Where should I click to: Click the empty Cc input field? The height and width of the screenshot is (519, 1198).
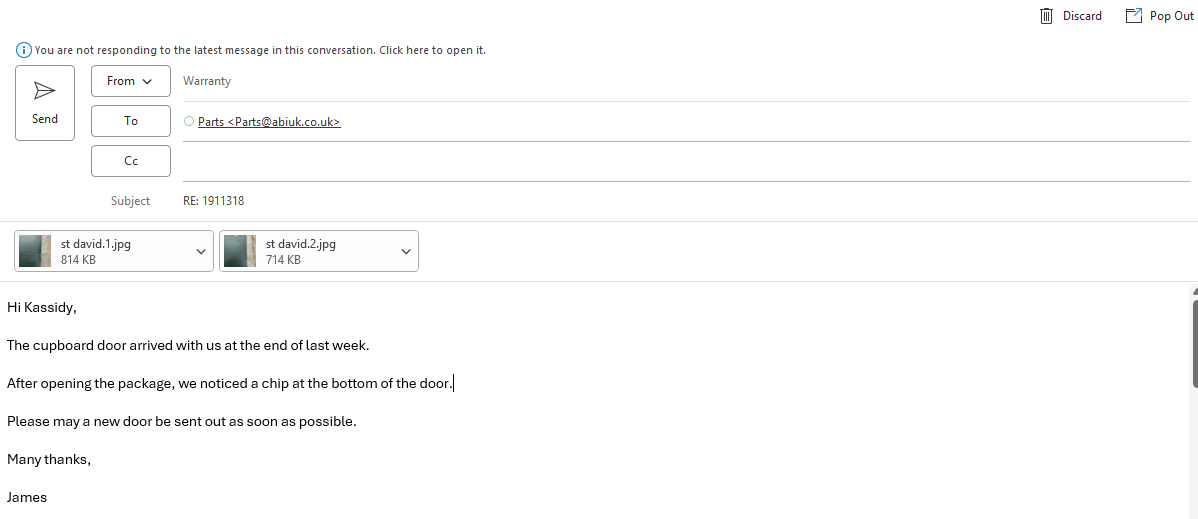point(680,161)
